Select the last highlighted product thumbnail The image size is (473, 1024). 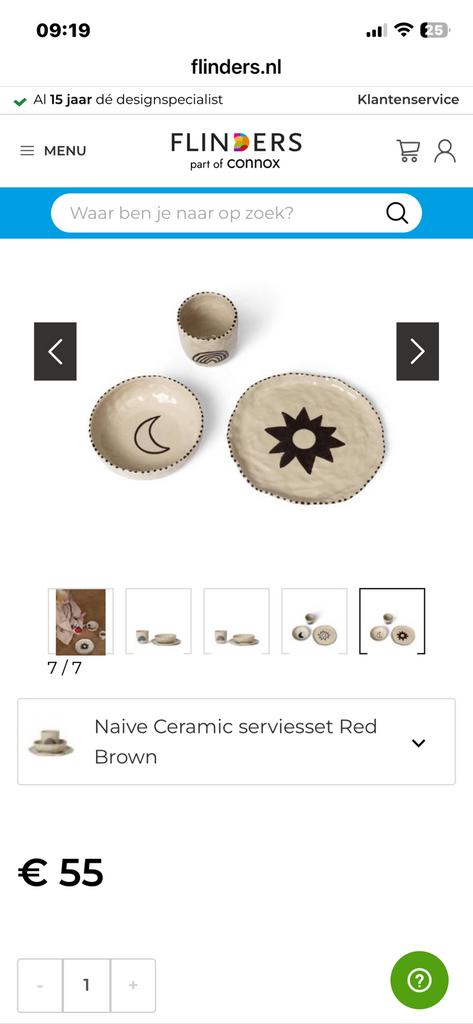(x=392, y=622)
